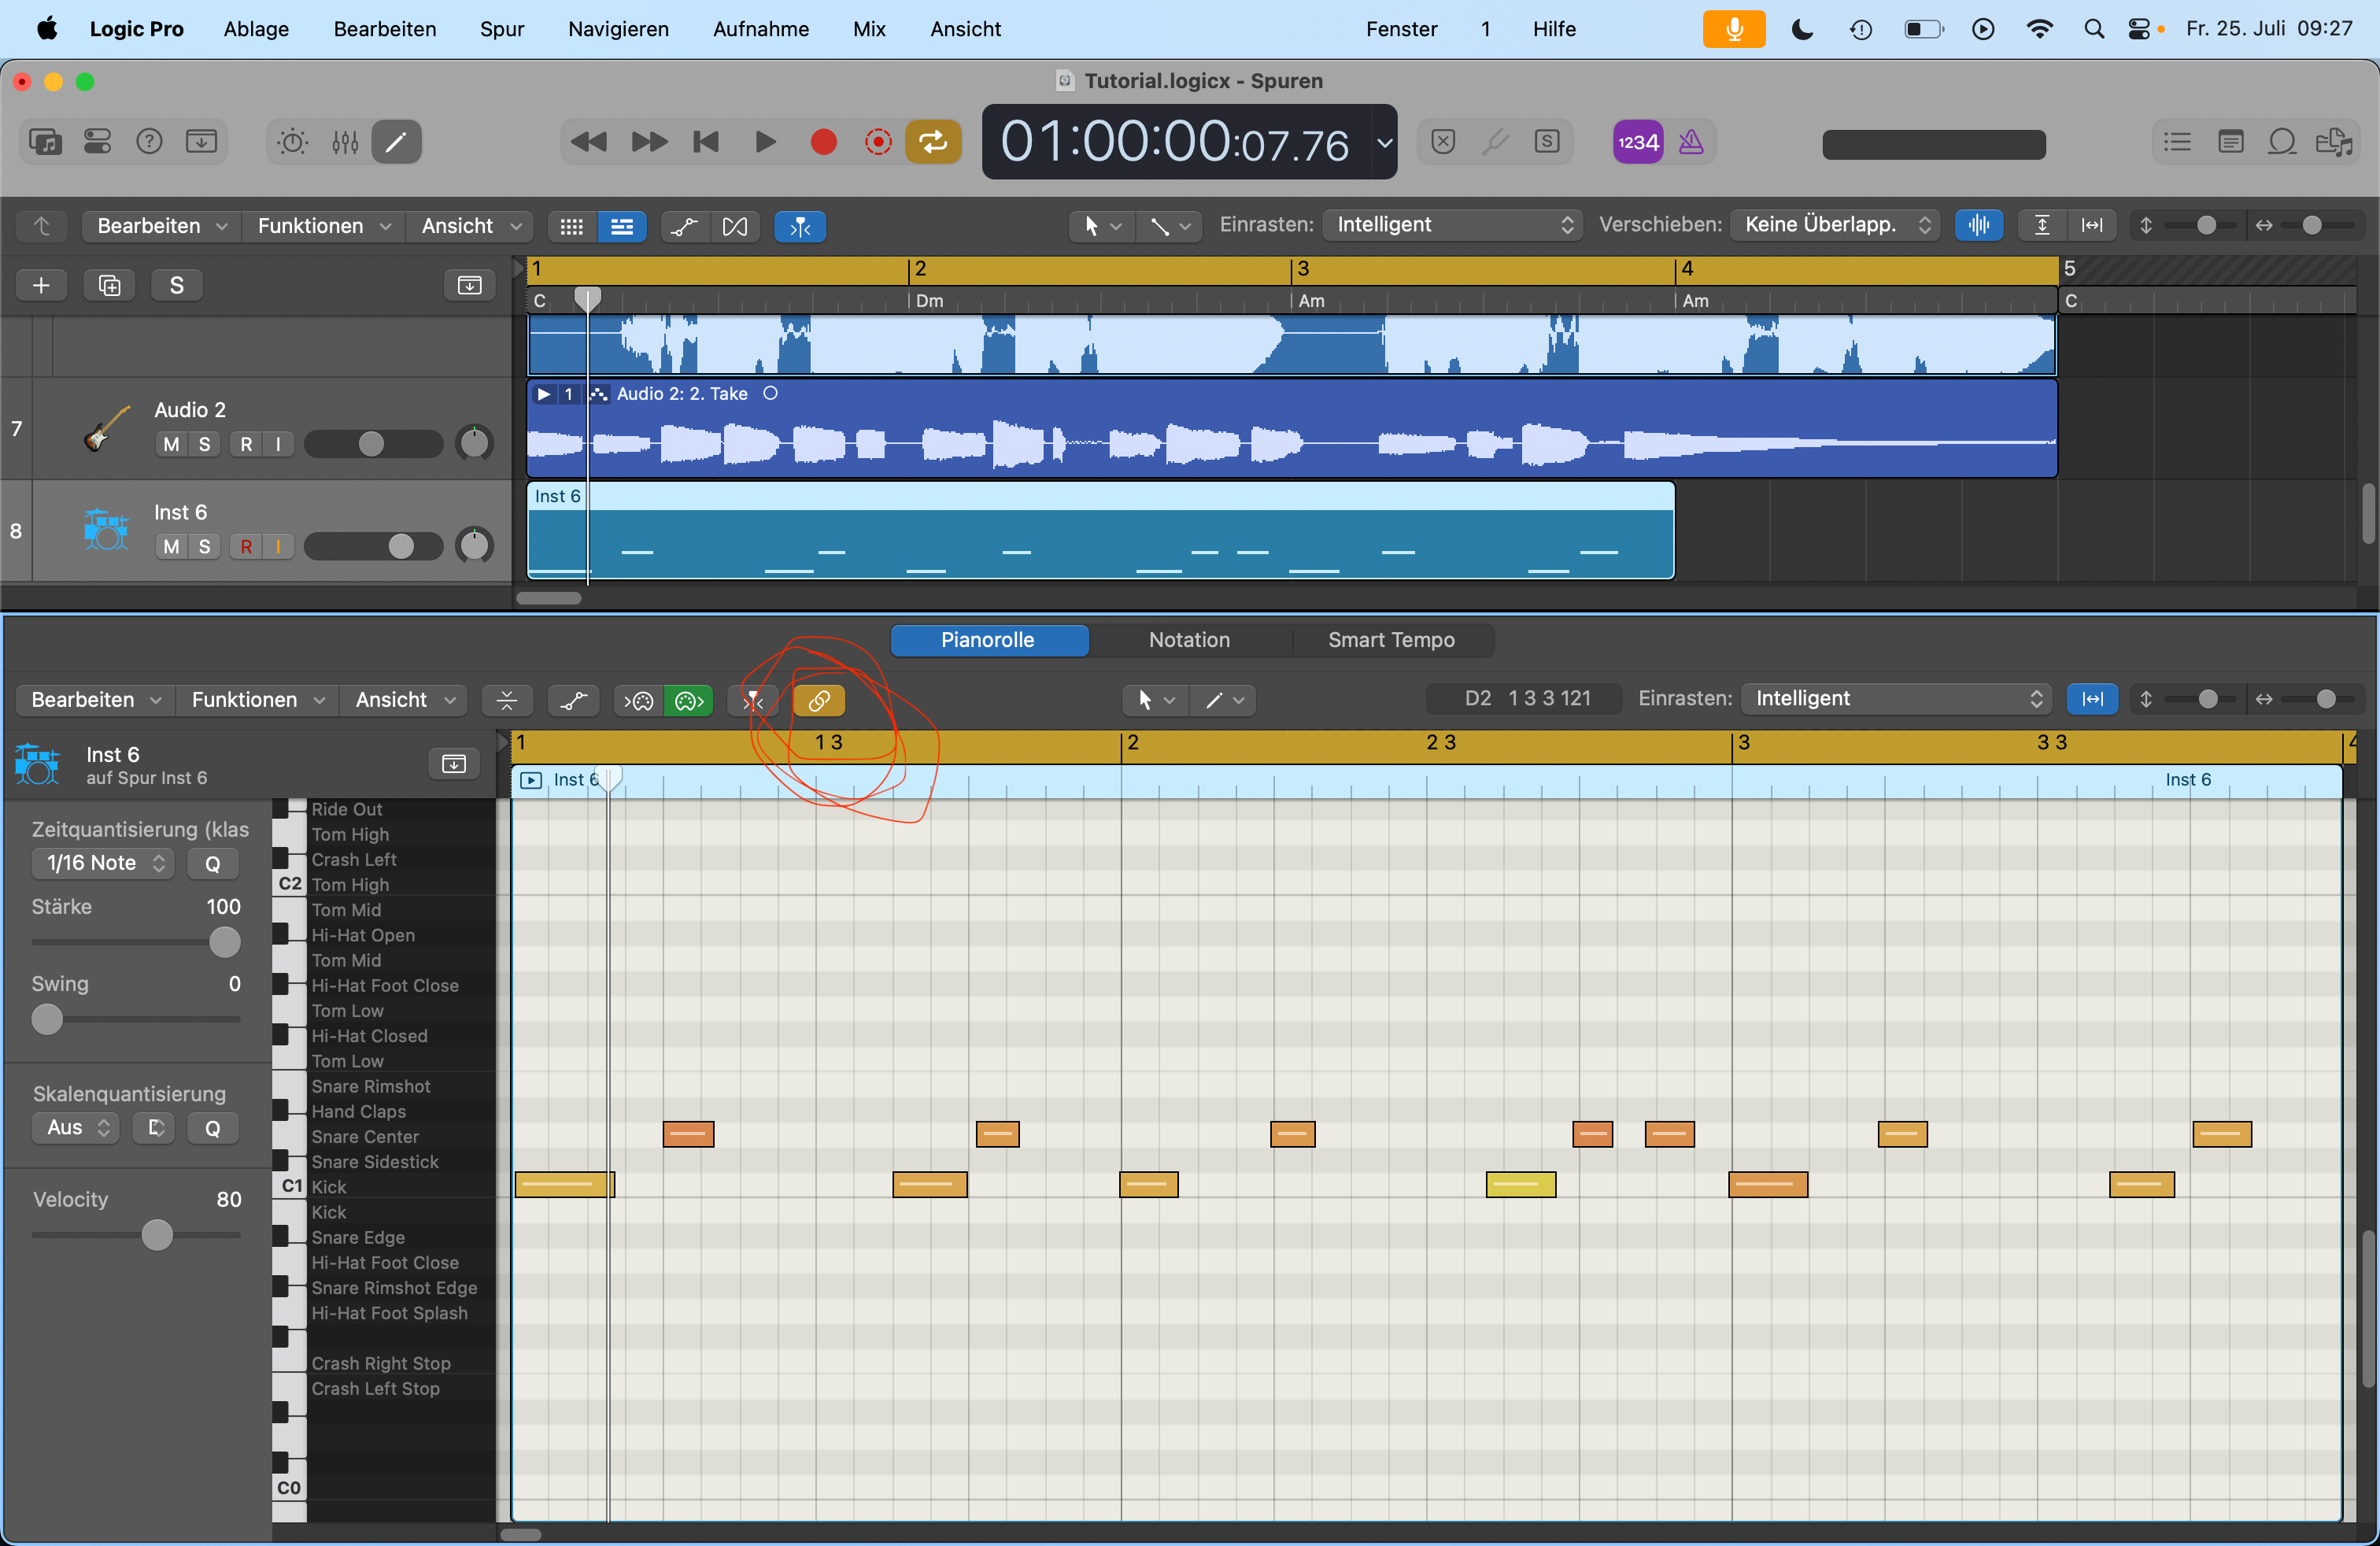Open the 1/16 Note quantize dropdown
Image resolution: width=2380 pixels, height=1546 pixels.
[x=104, y=863]
